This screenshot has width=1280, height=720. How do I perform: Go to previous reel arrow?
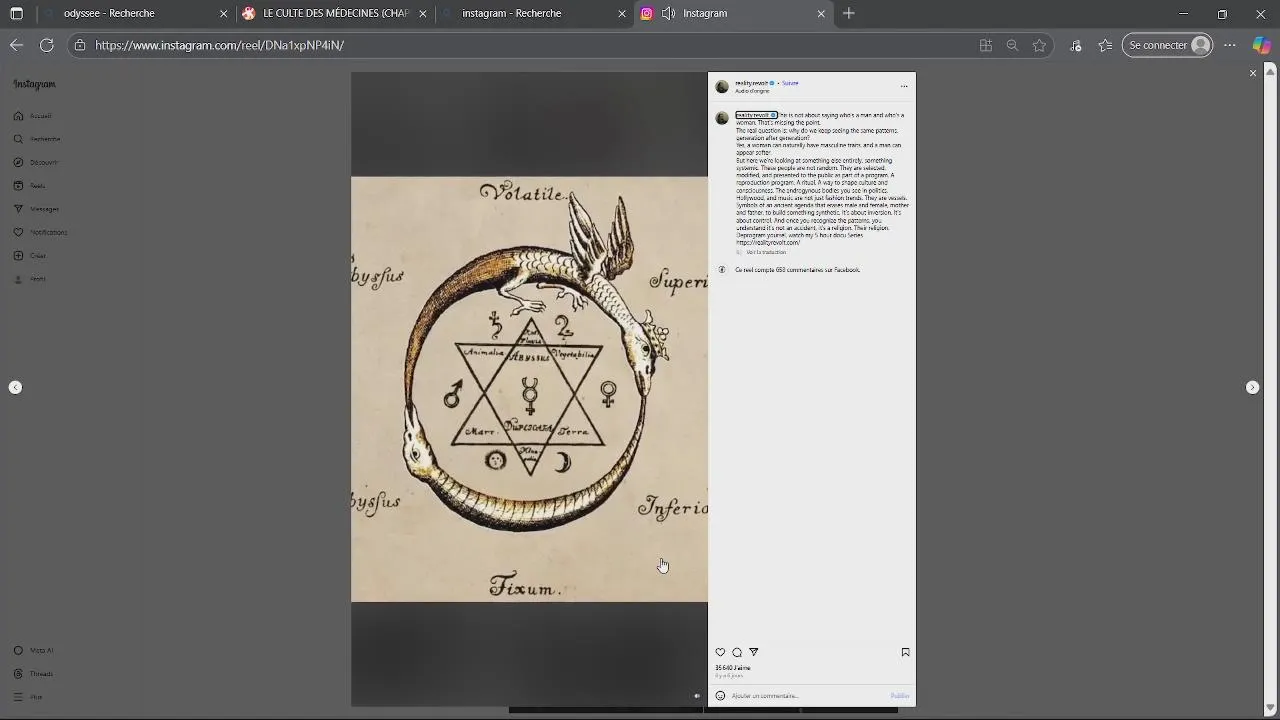15,387
